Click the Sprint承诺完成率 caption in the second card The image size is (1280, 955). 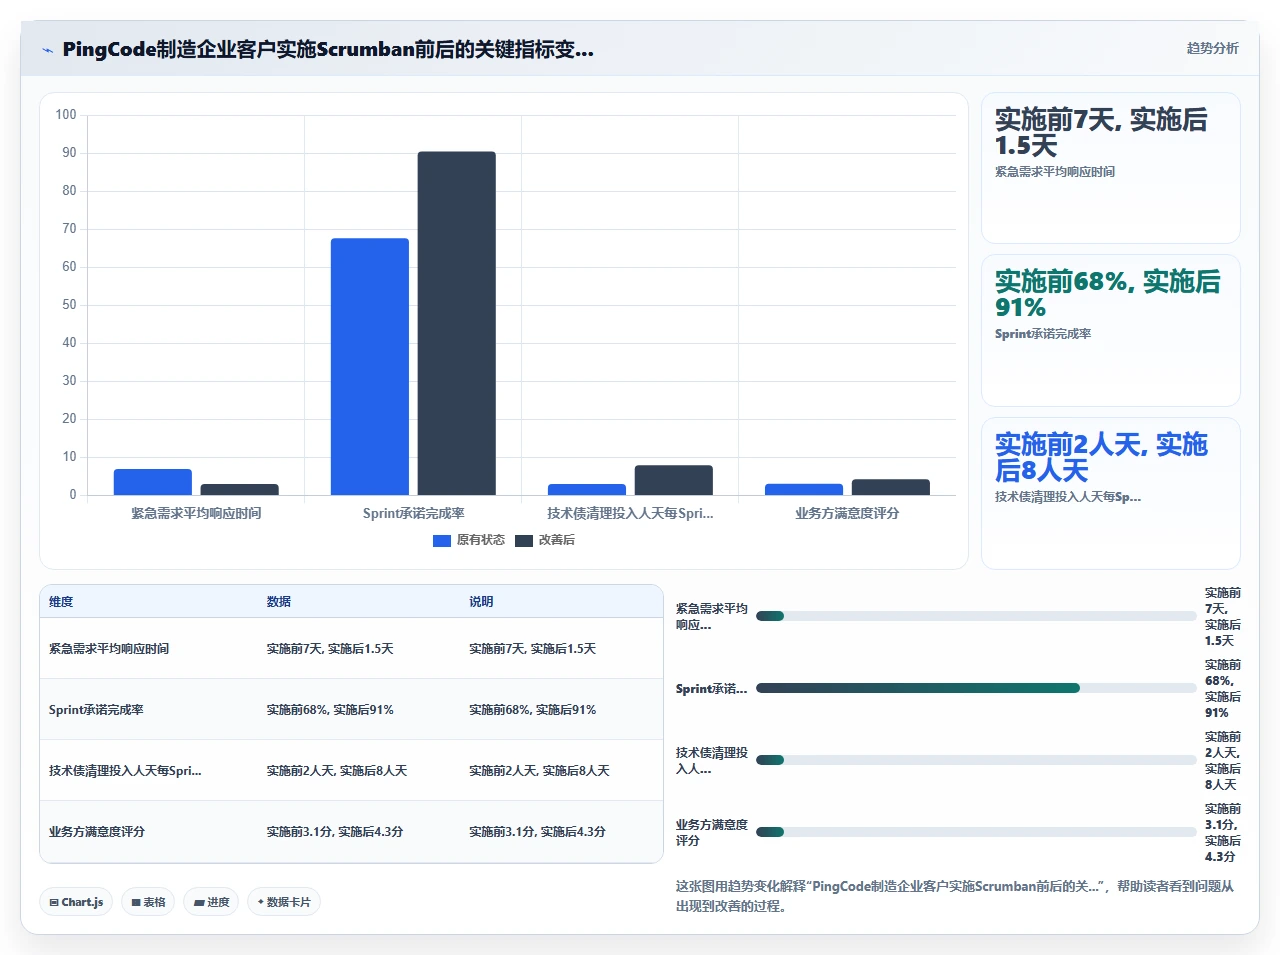click(x=1042, y=334)
